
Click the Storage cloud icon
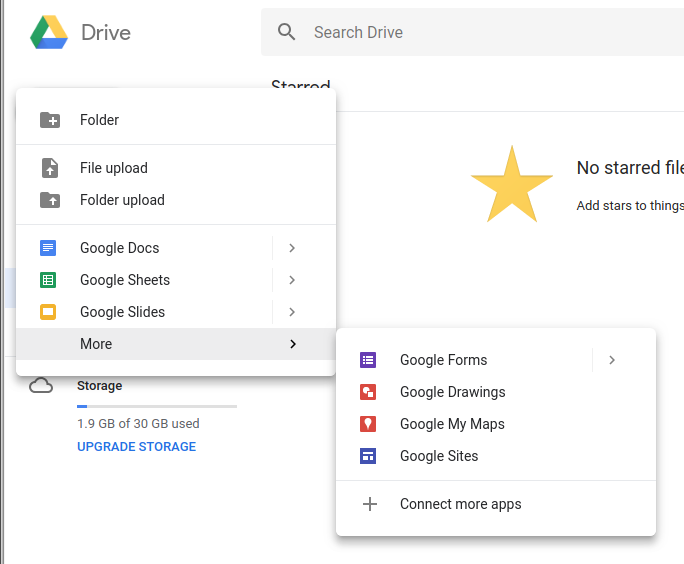pos(41,386)
